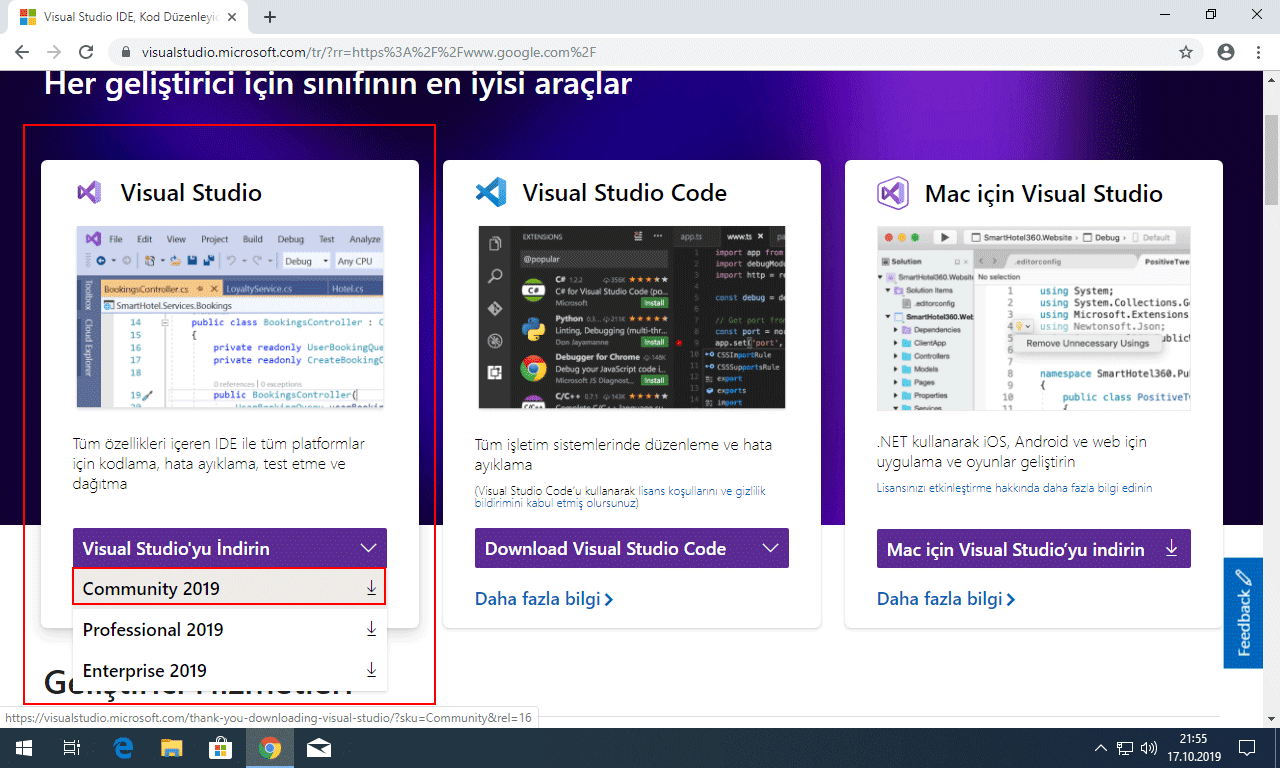This screenshot has width=1280, height=768.
Task: Click Mac için Visual Studio'yu indirin button
Action: [x=1034, y=549]
